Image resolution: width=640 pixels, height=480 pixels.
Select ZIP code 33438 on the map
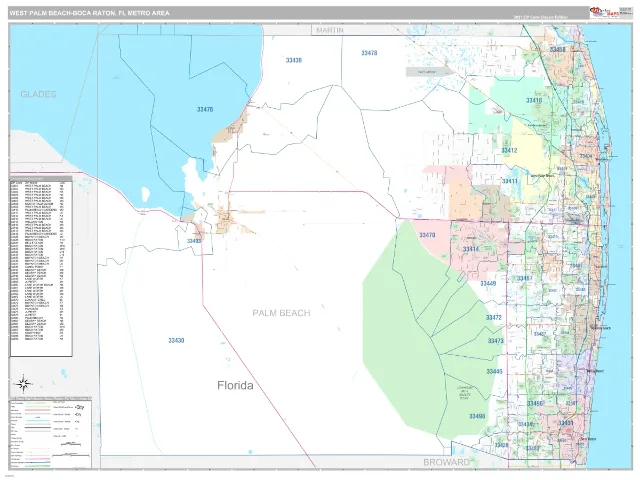pyautogui.click(x=294, y=60)
